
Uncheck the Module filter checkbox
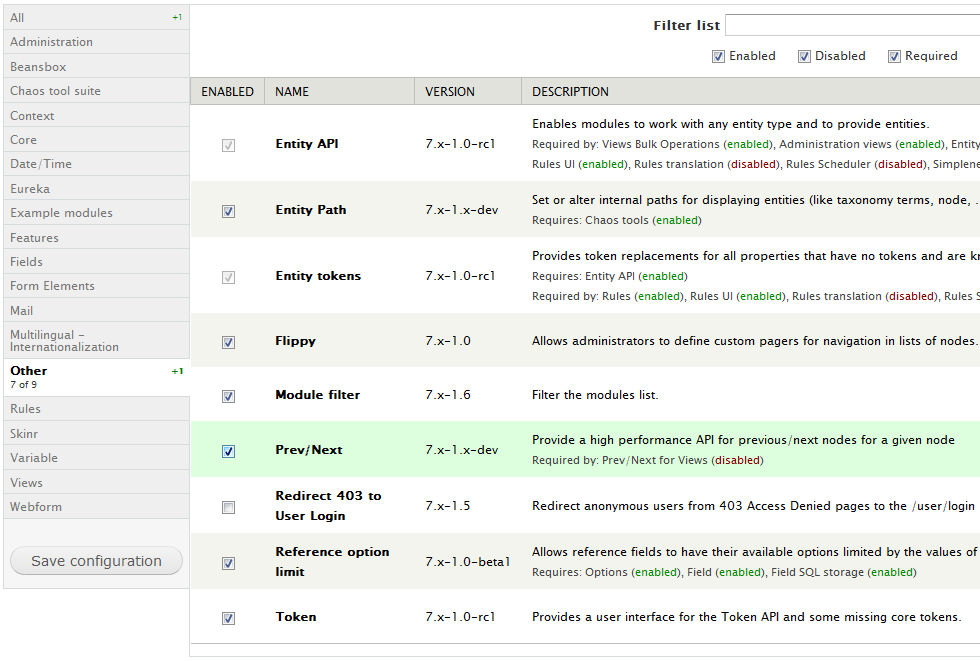(x=228, y=396)
